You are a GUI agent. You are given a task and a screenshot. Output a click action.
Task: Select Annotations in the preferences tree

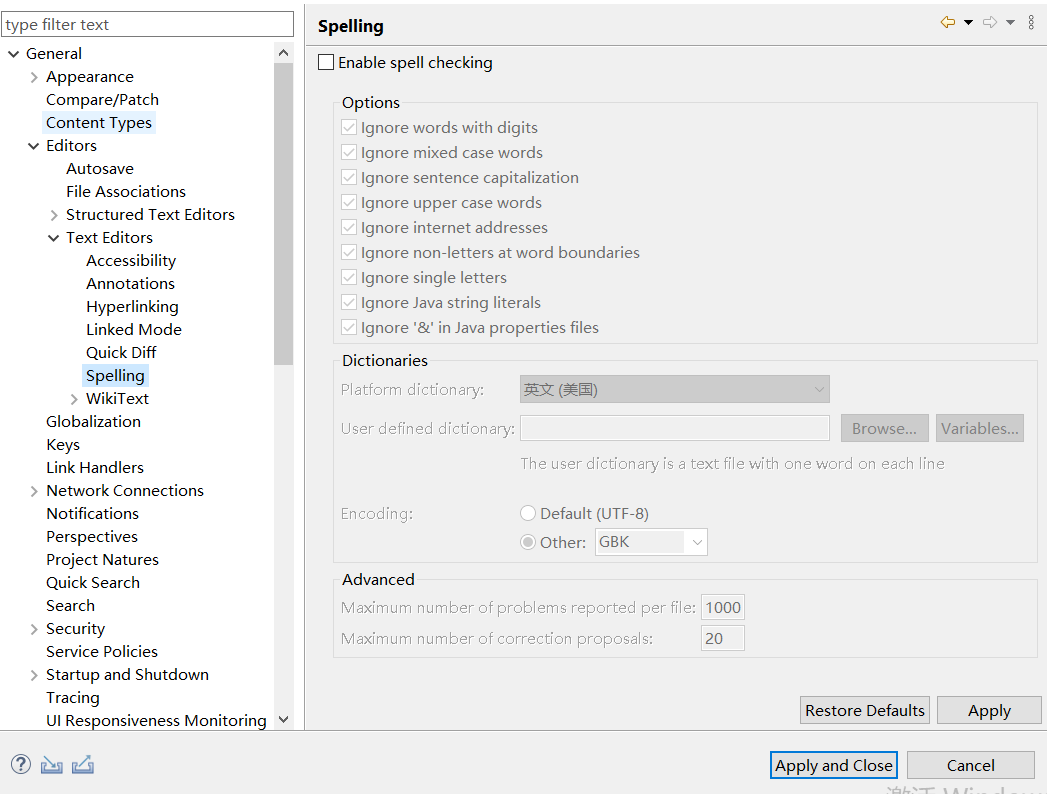130,284
